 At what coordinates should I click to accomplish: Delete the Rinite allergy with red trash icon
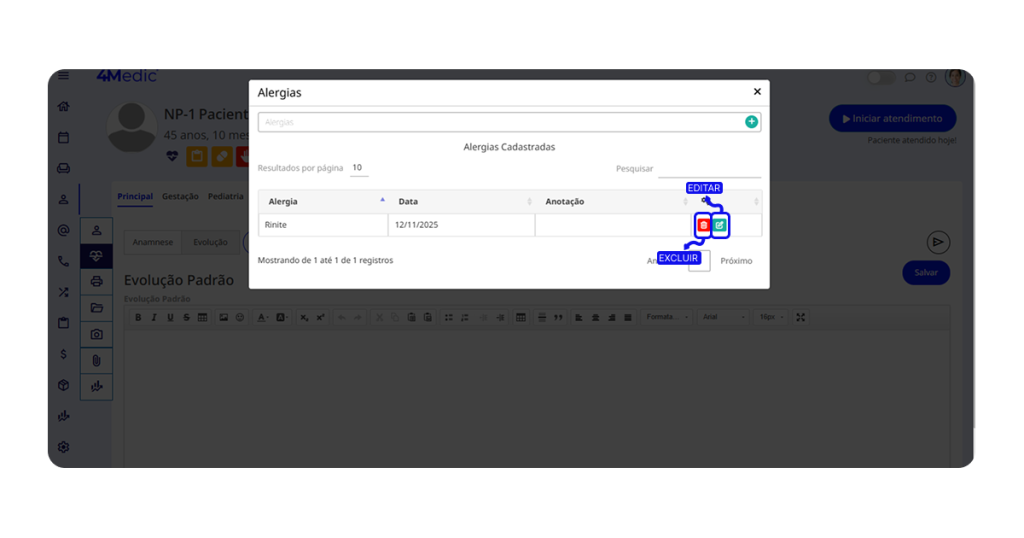point(703,226)
